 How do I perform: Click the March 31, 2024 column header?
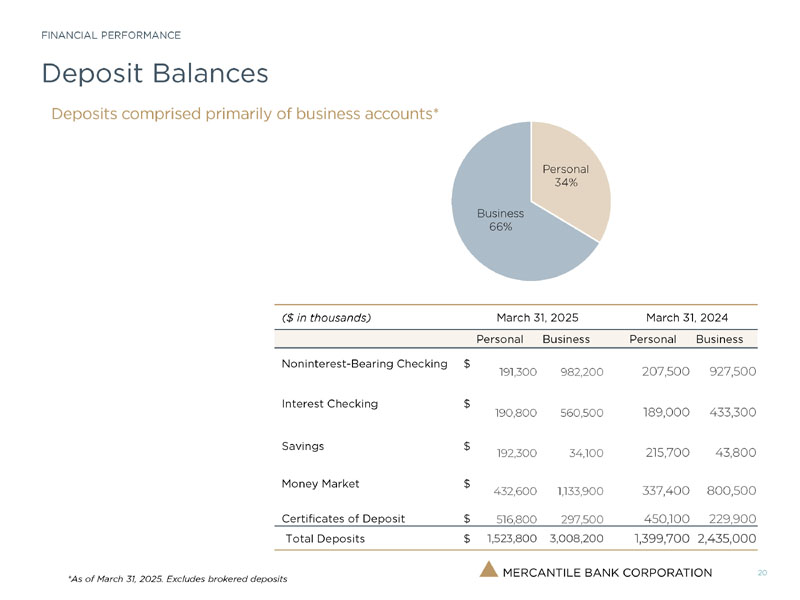coord(687,318)
